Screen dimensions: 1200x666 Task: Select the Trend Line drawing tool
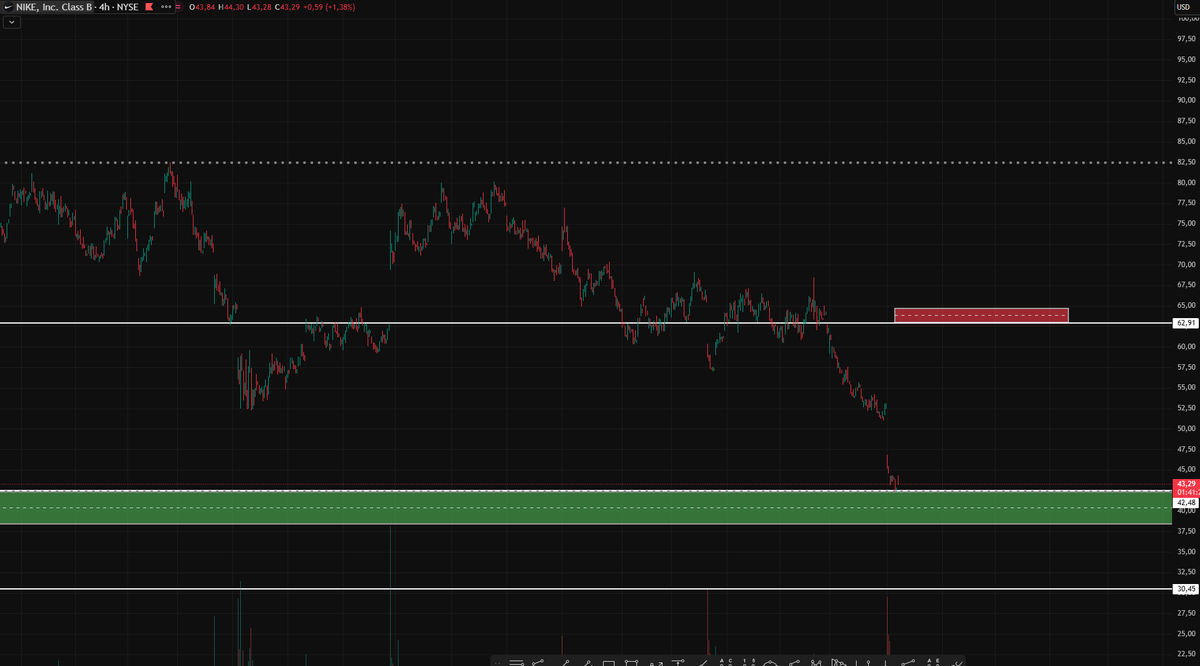point(538,661)
